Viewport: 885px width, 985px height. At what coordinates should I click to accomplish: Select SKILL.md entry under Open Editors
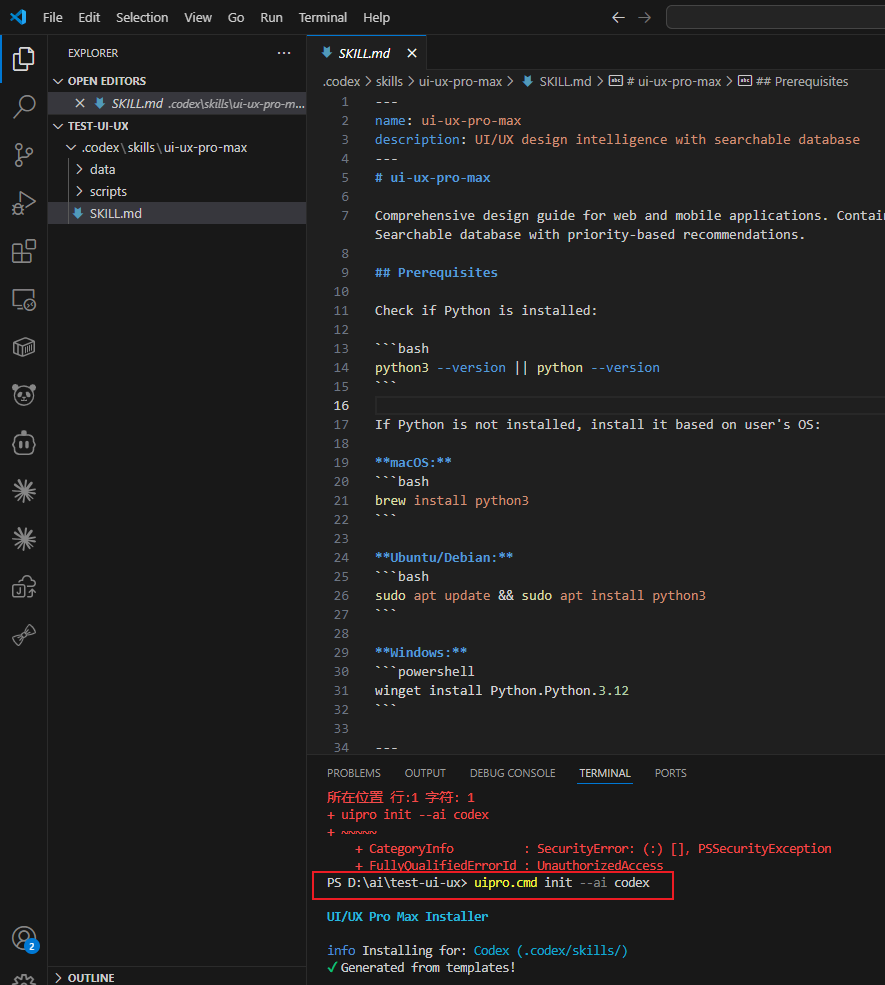pyautogui.click(x=177, y=104)
